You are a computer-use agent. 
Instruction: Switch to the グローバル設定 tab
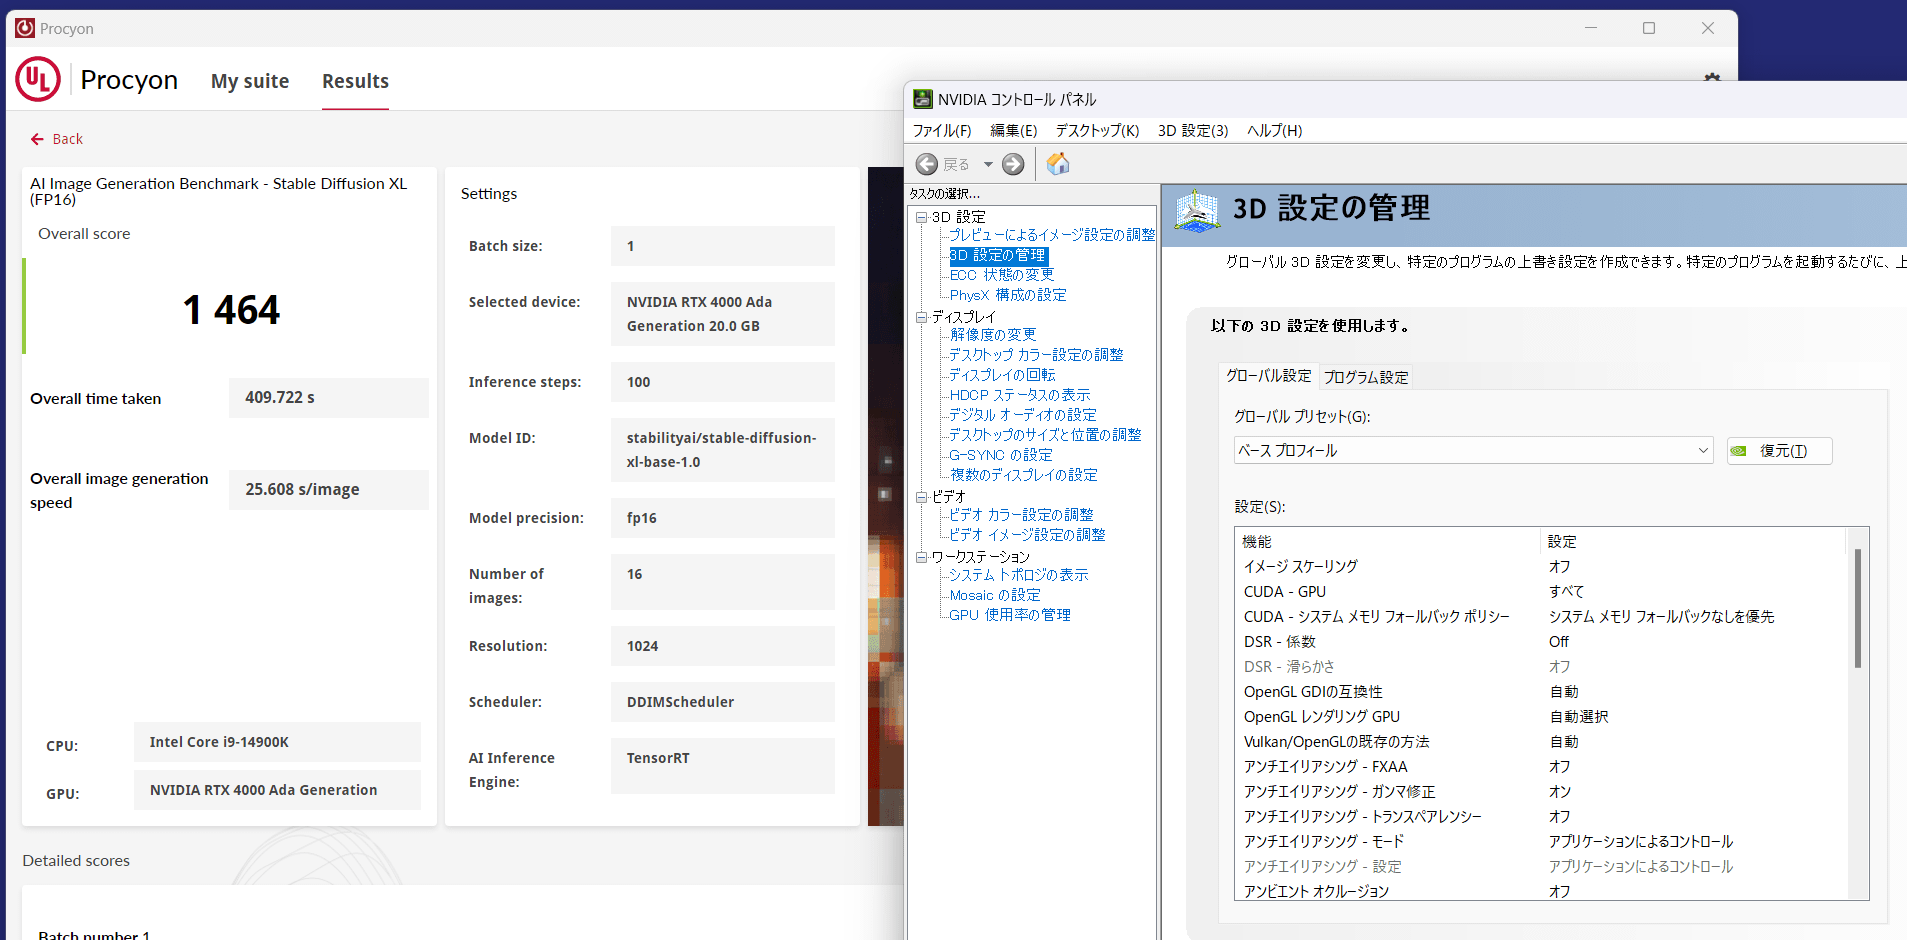point(1268,376)
